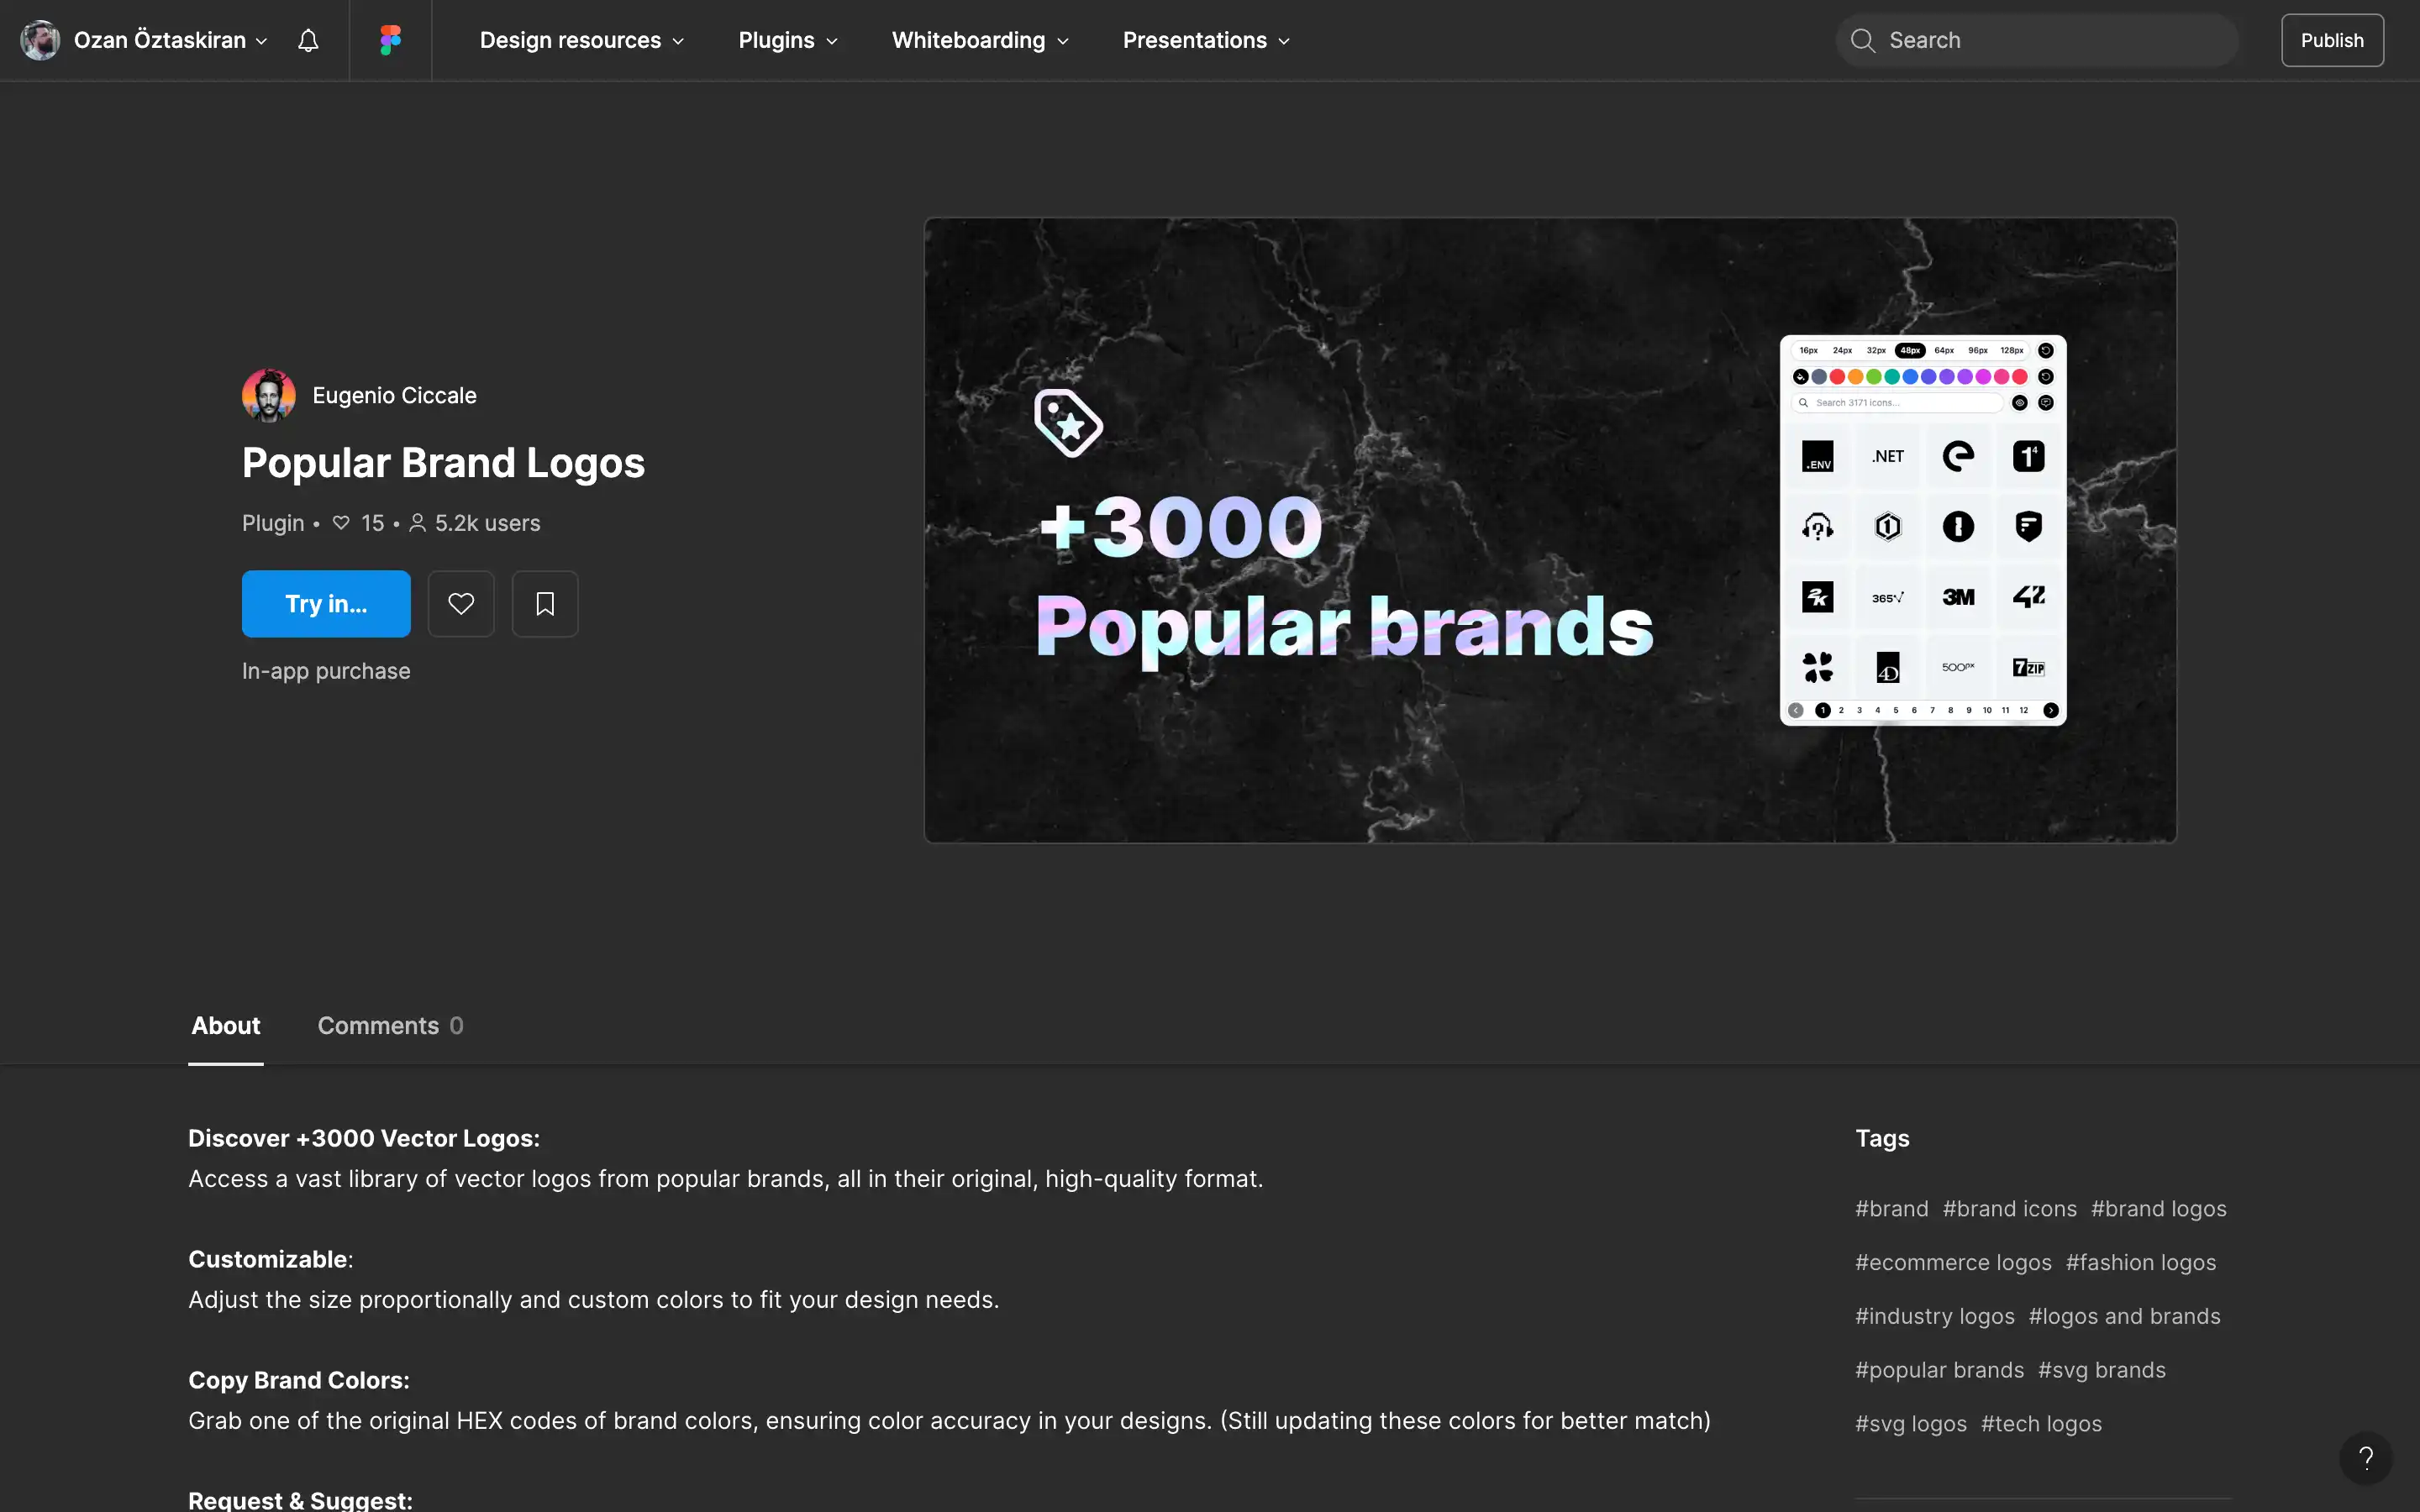Open Eugenio Ciccale's profile link
This screenshot has height=1512, width=2420.
coord(394,395)
